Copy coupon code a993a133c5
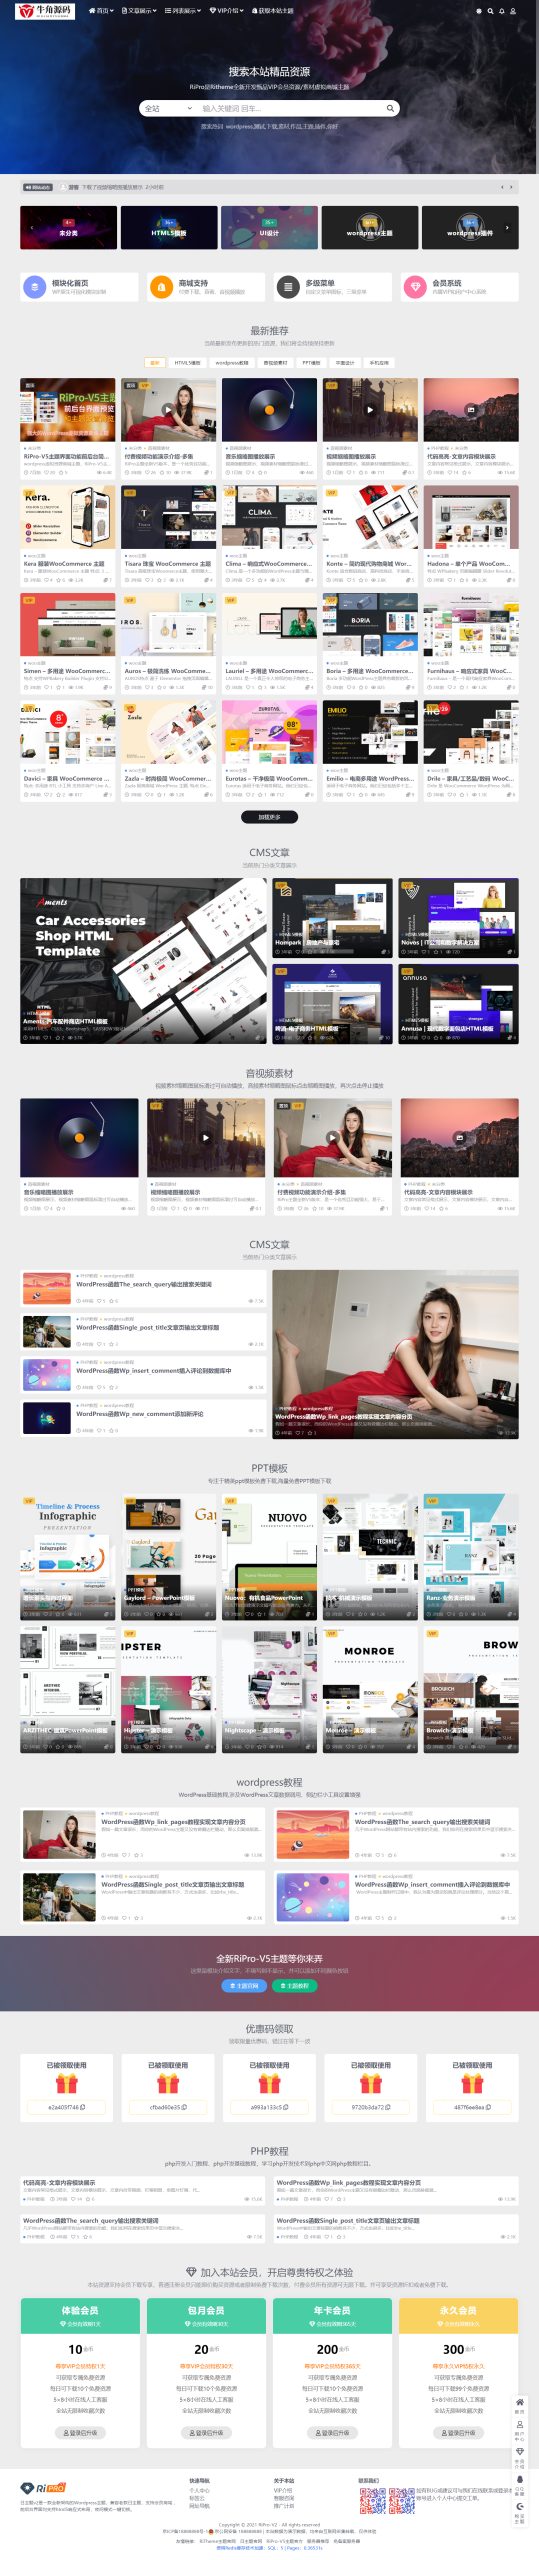 (x=269, y=2107)
